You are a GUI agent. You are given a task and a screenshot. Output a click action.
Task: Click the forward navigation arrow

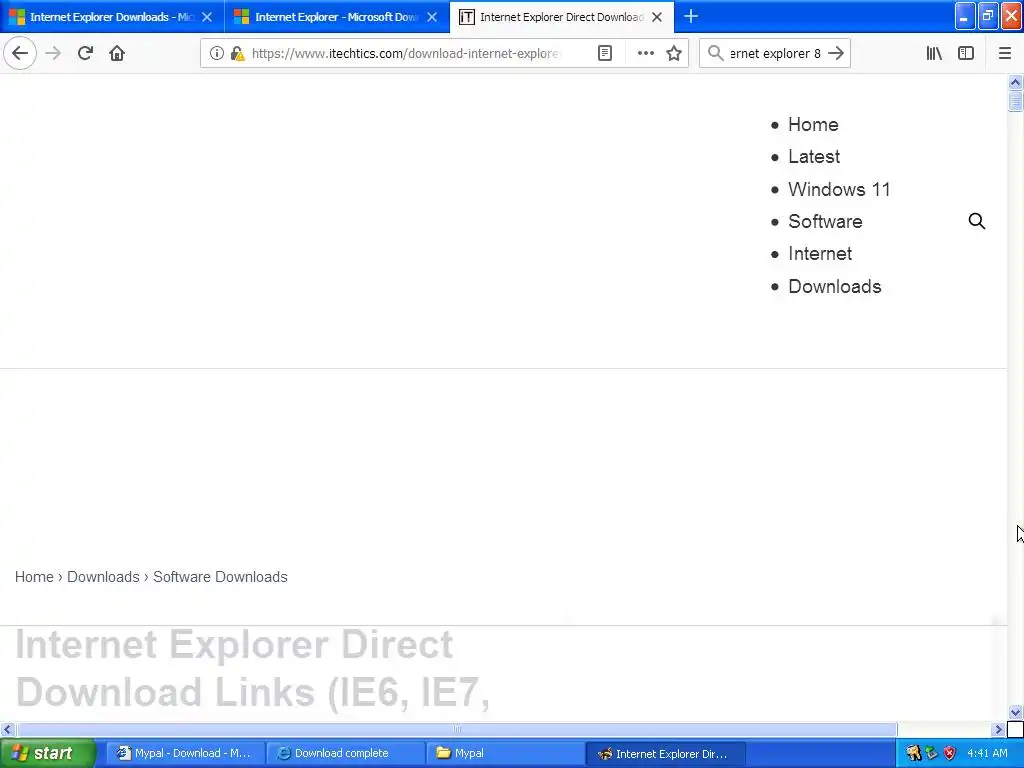53,53
